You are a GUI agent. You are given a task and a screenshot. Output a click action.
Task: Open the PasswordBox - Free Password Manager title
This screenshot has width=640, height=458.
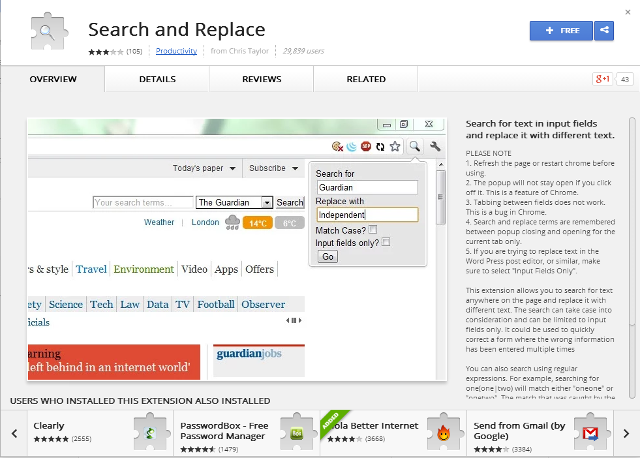(x=224, y=431)
